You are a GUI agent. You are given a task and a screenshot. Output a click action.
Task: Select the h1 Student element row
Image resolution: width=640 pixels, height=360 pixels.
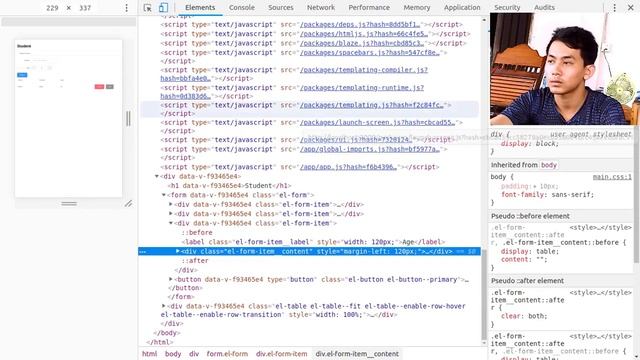point(230,186)
